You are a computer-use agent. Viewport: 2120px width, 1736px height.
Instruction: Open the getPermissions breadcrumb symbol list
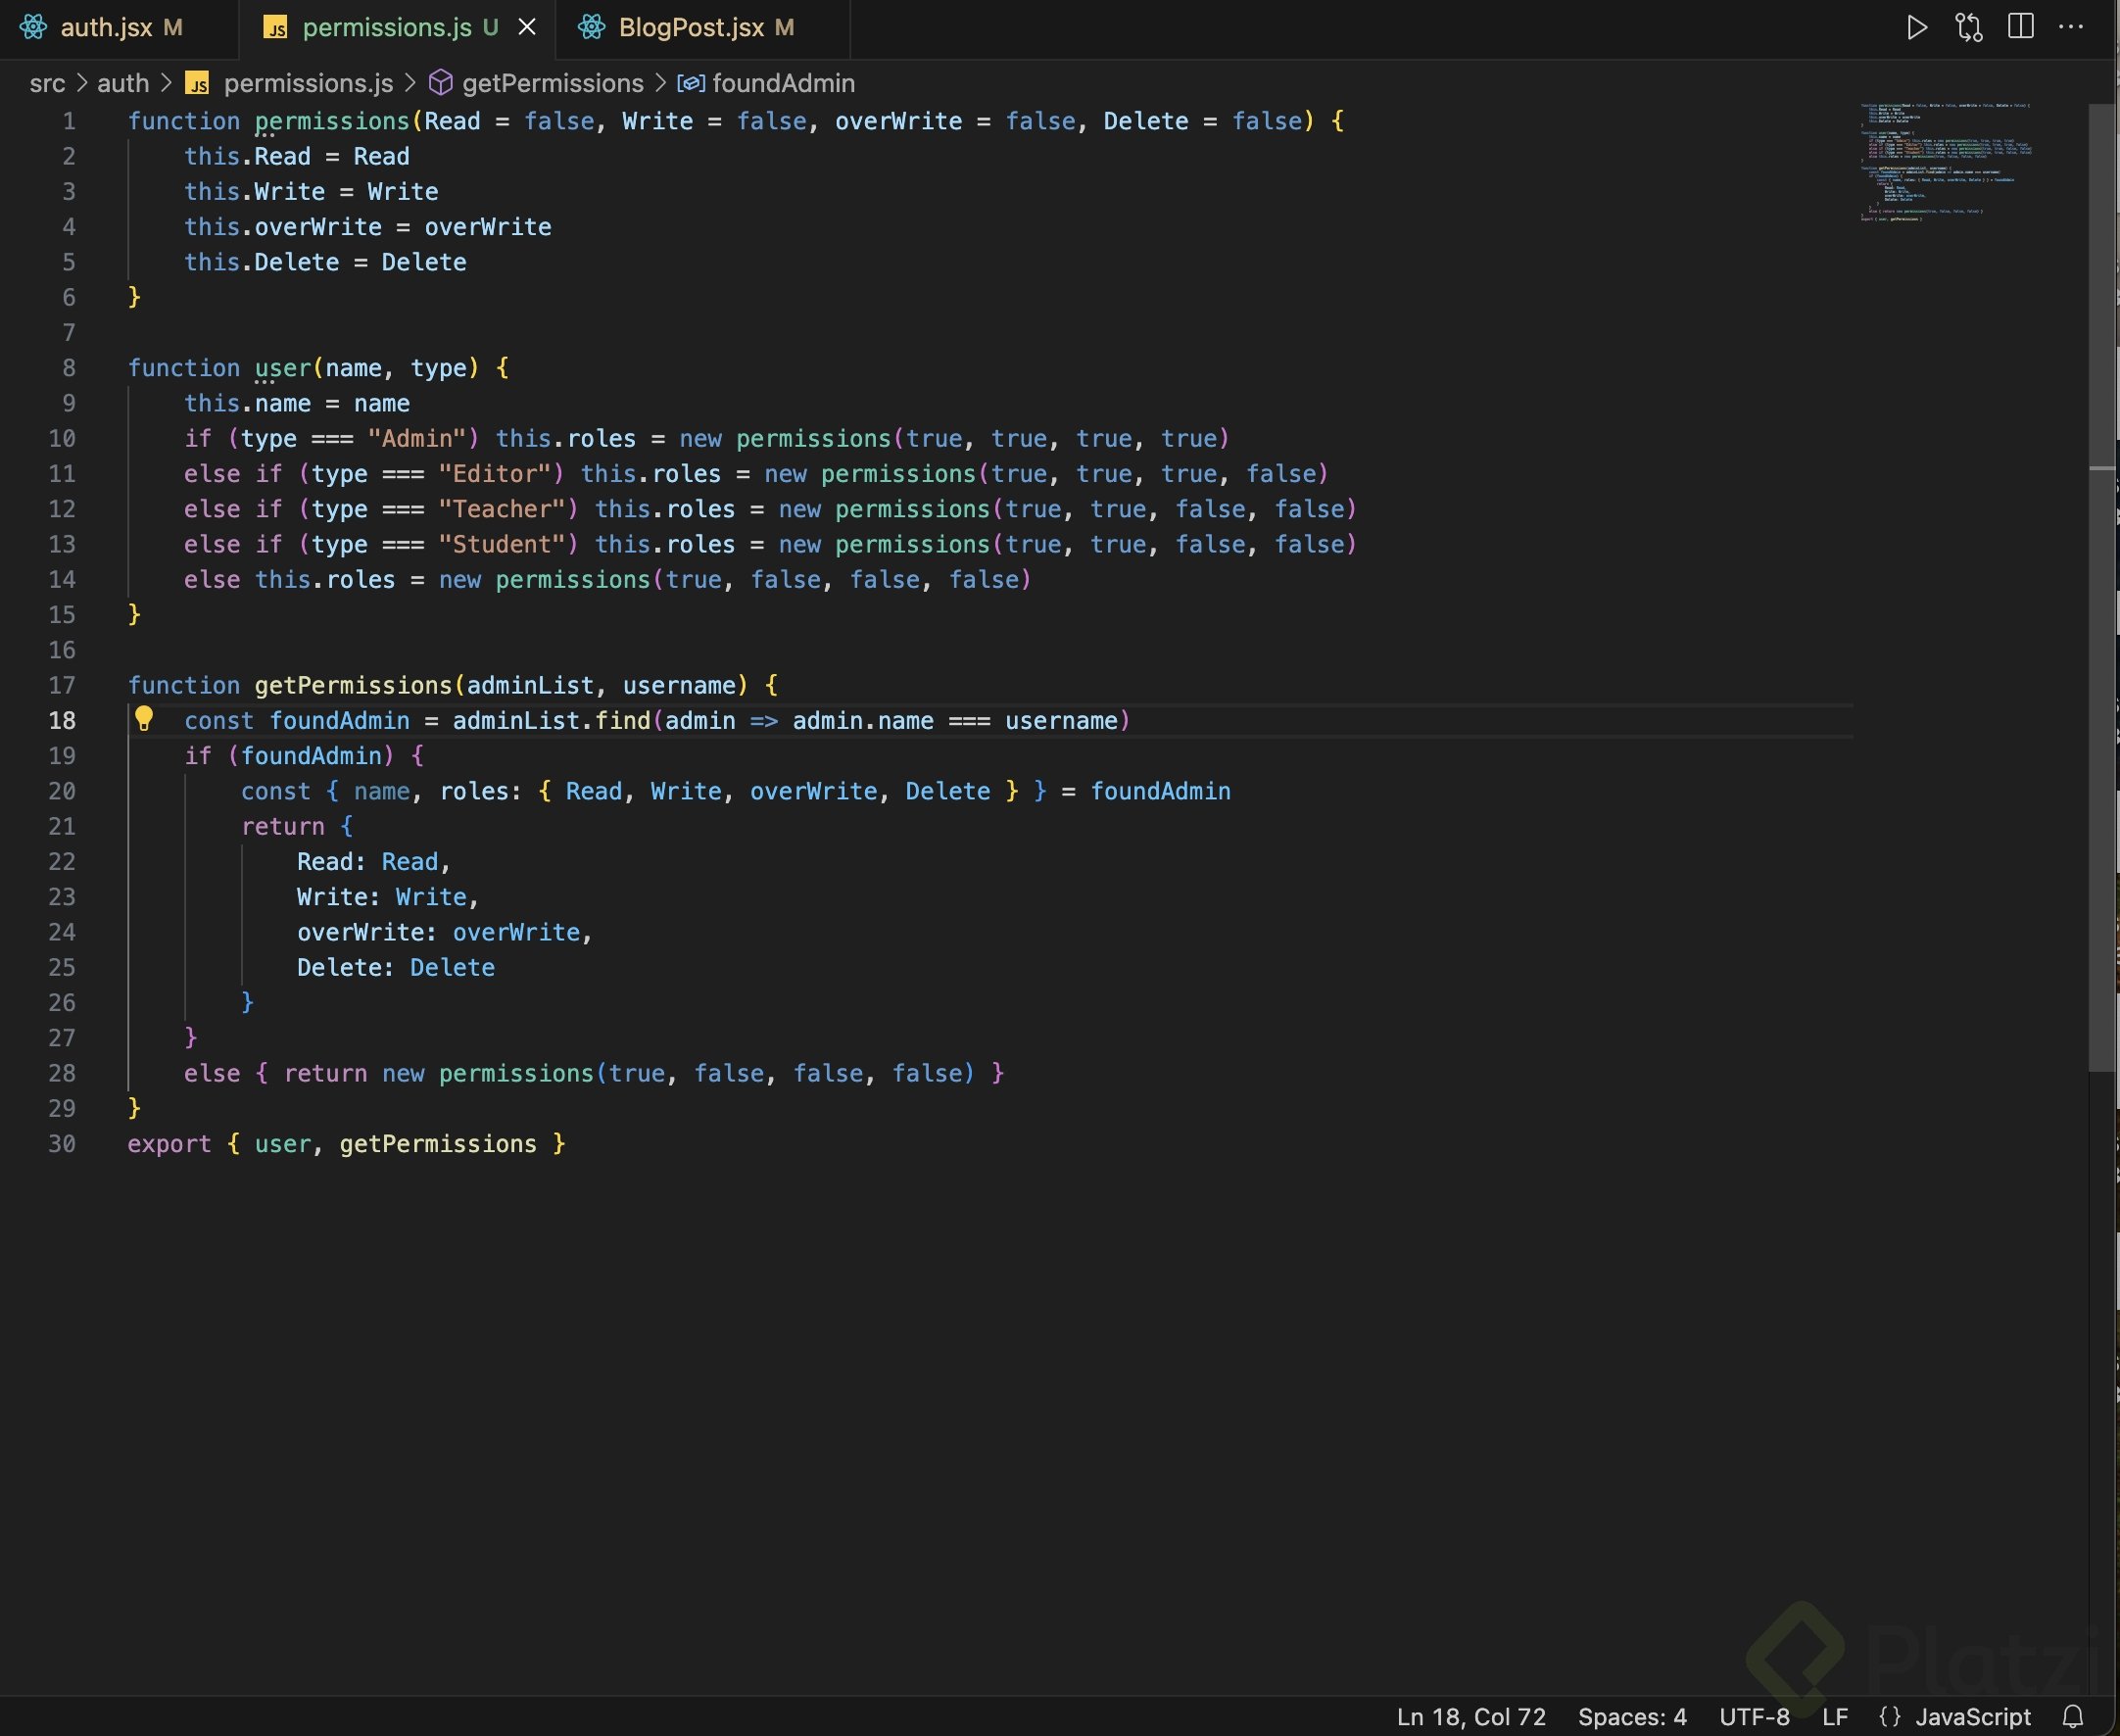[x=552, y=83]
